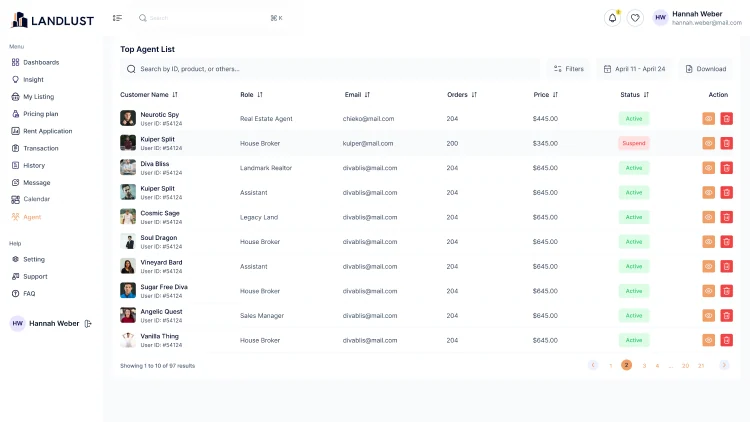View the Sugar Free Diva details

pos(708,291)
